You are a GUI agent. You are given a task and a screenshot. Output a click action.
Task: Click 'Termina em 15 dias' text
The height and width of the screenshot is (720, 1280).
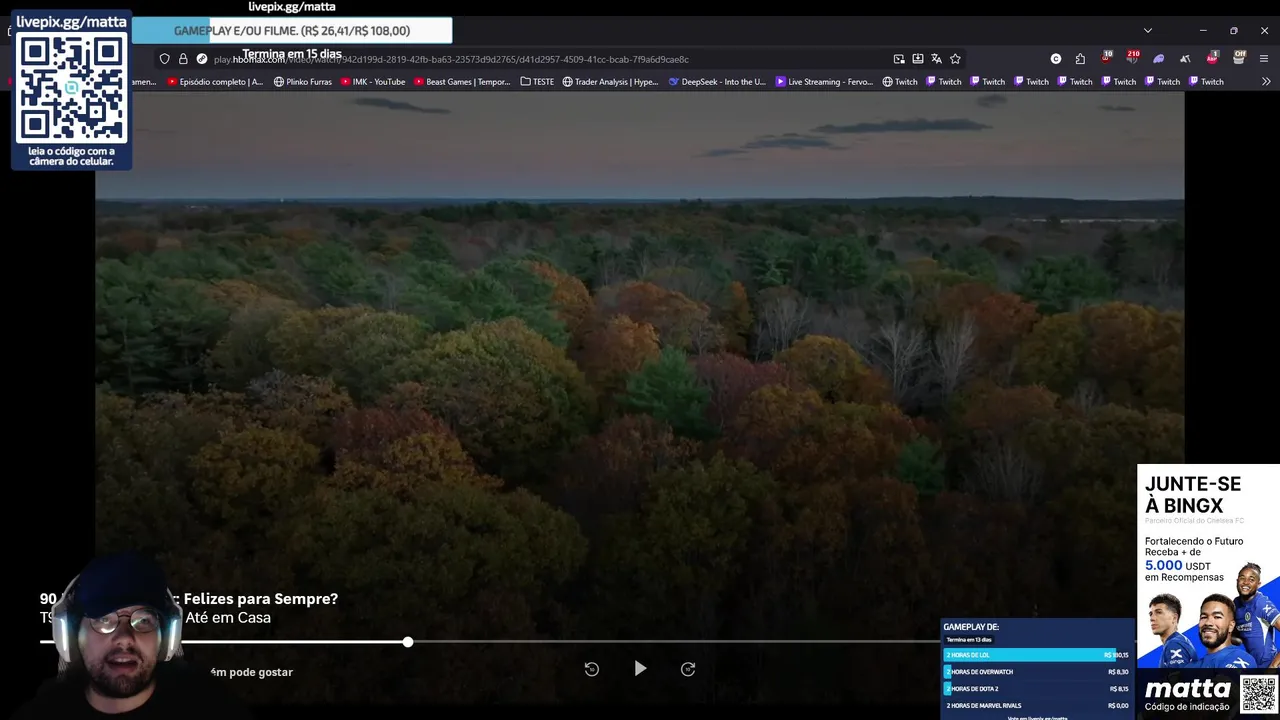pyautogui.click(x=292, y=54)
